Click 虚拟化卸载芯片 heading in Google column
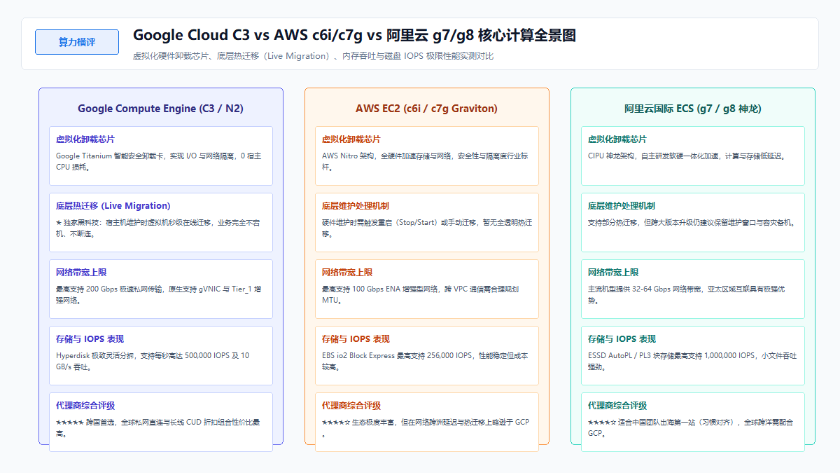 (x=85, y=139)
